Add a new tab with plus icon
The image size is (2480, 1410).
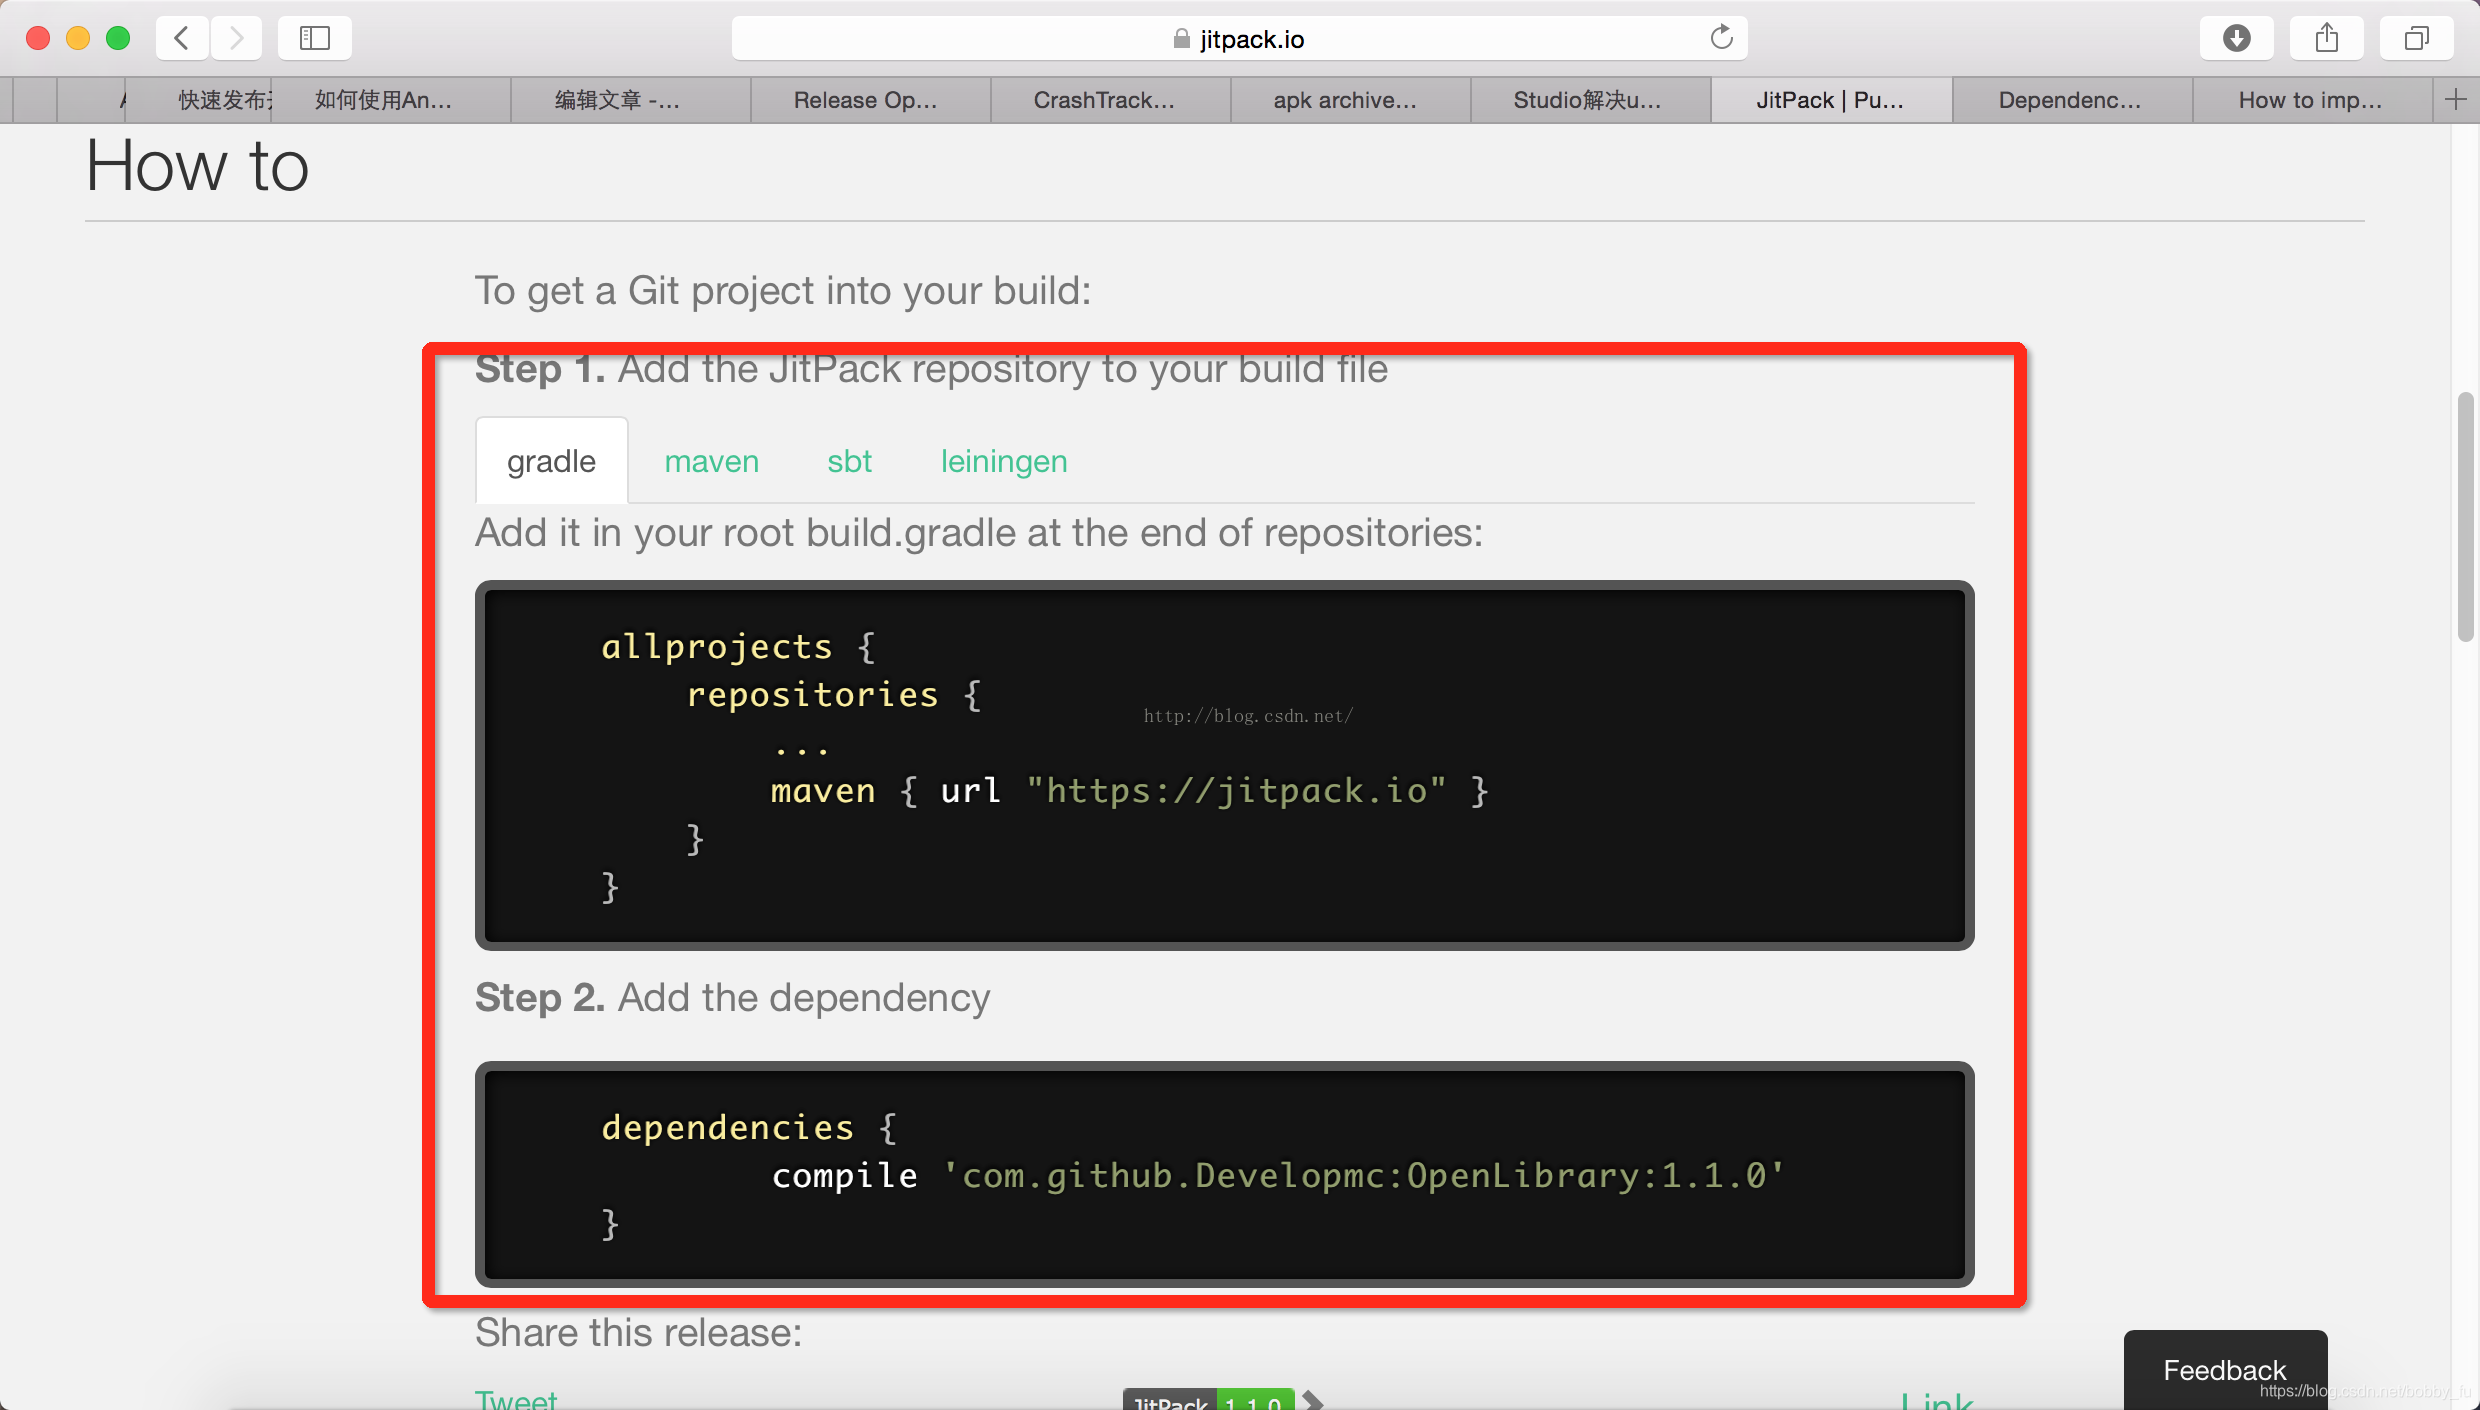[x=2456, y=99]
